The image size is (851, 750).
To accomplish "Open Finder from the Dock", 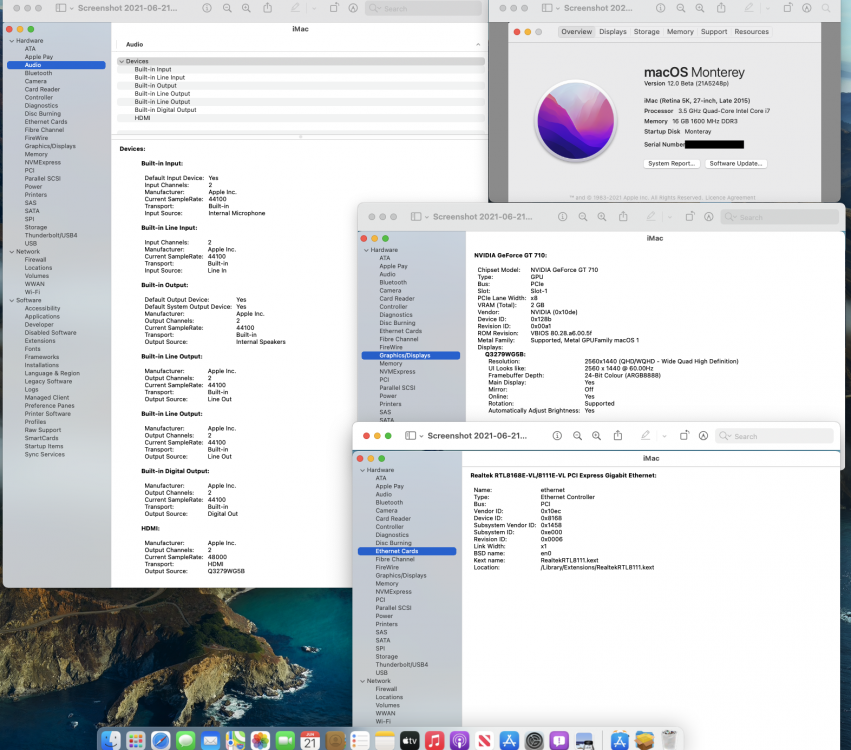I will (111, 740).
